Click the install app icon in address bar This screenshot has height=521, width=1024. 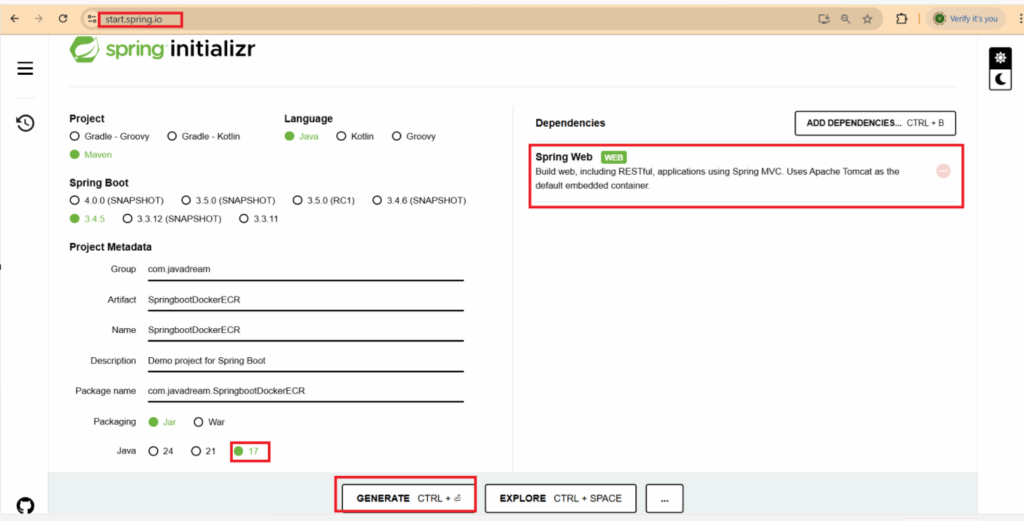(824, 19)
